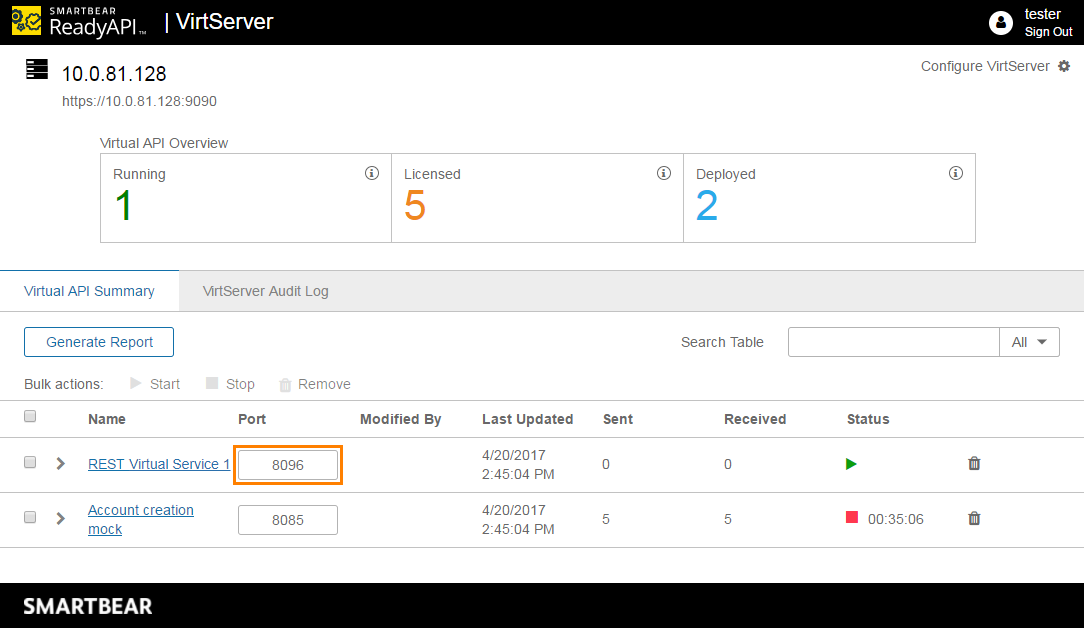
Task: Open the All search filter dropdown
Action: (1029, 341)
